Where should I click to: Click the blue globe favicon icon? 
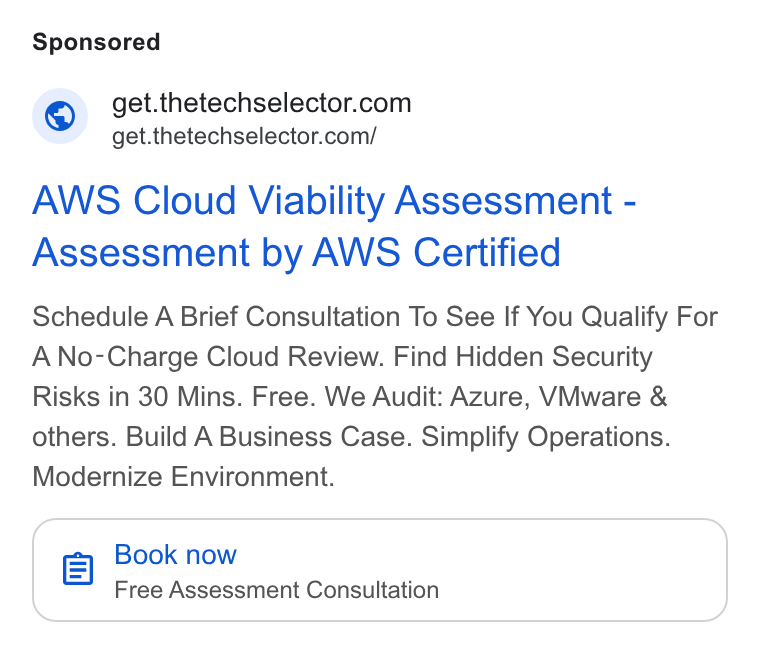pyautogui.click(x=60, y=116)
